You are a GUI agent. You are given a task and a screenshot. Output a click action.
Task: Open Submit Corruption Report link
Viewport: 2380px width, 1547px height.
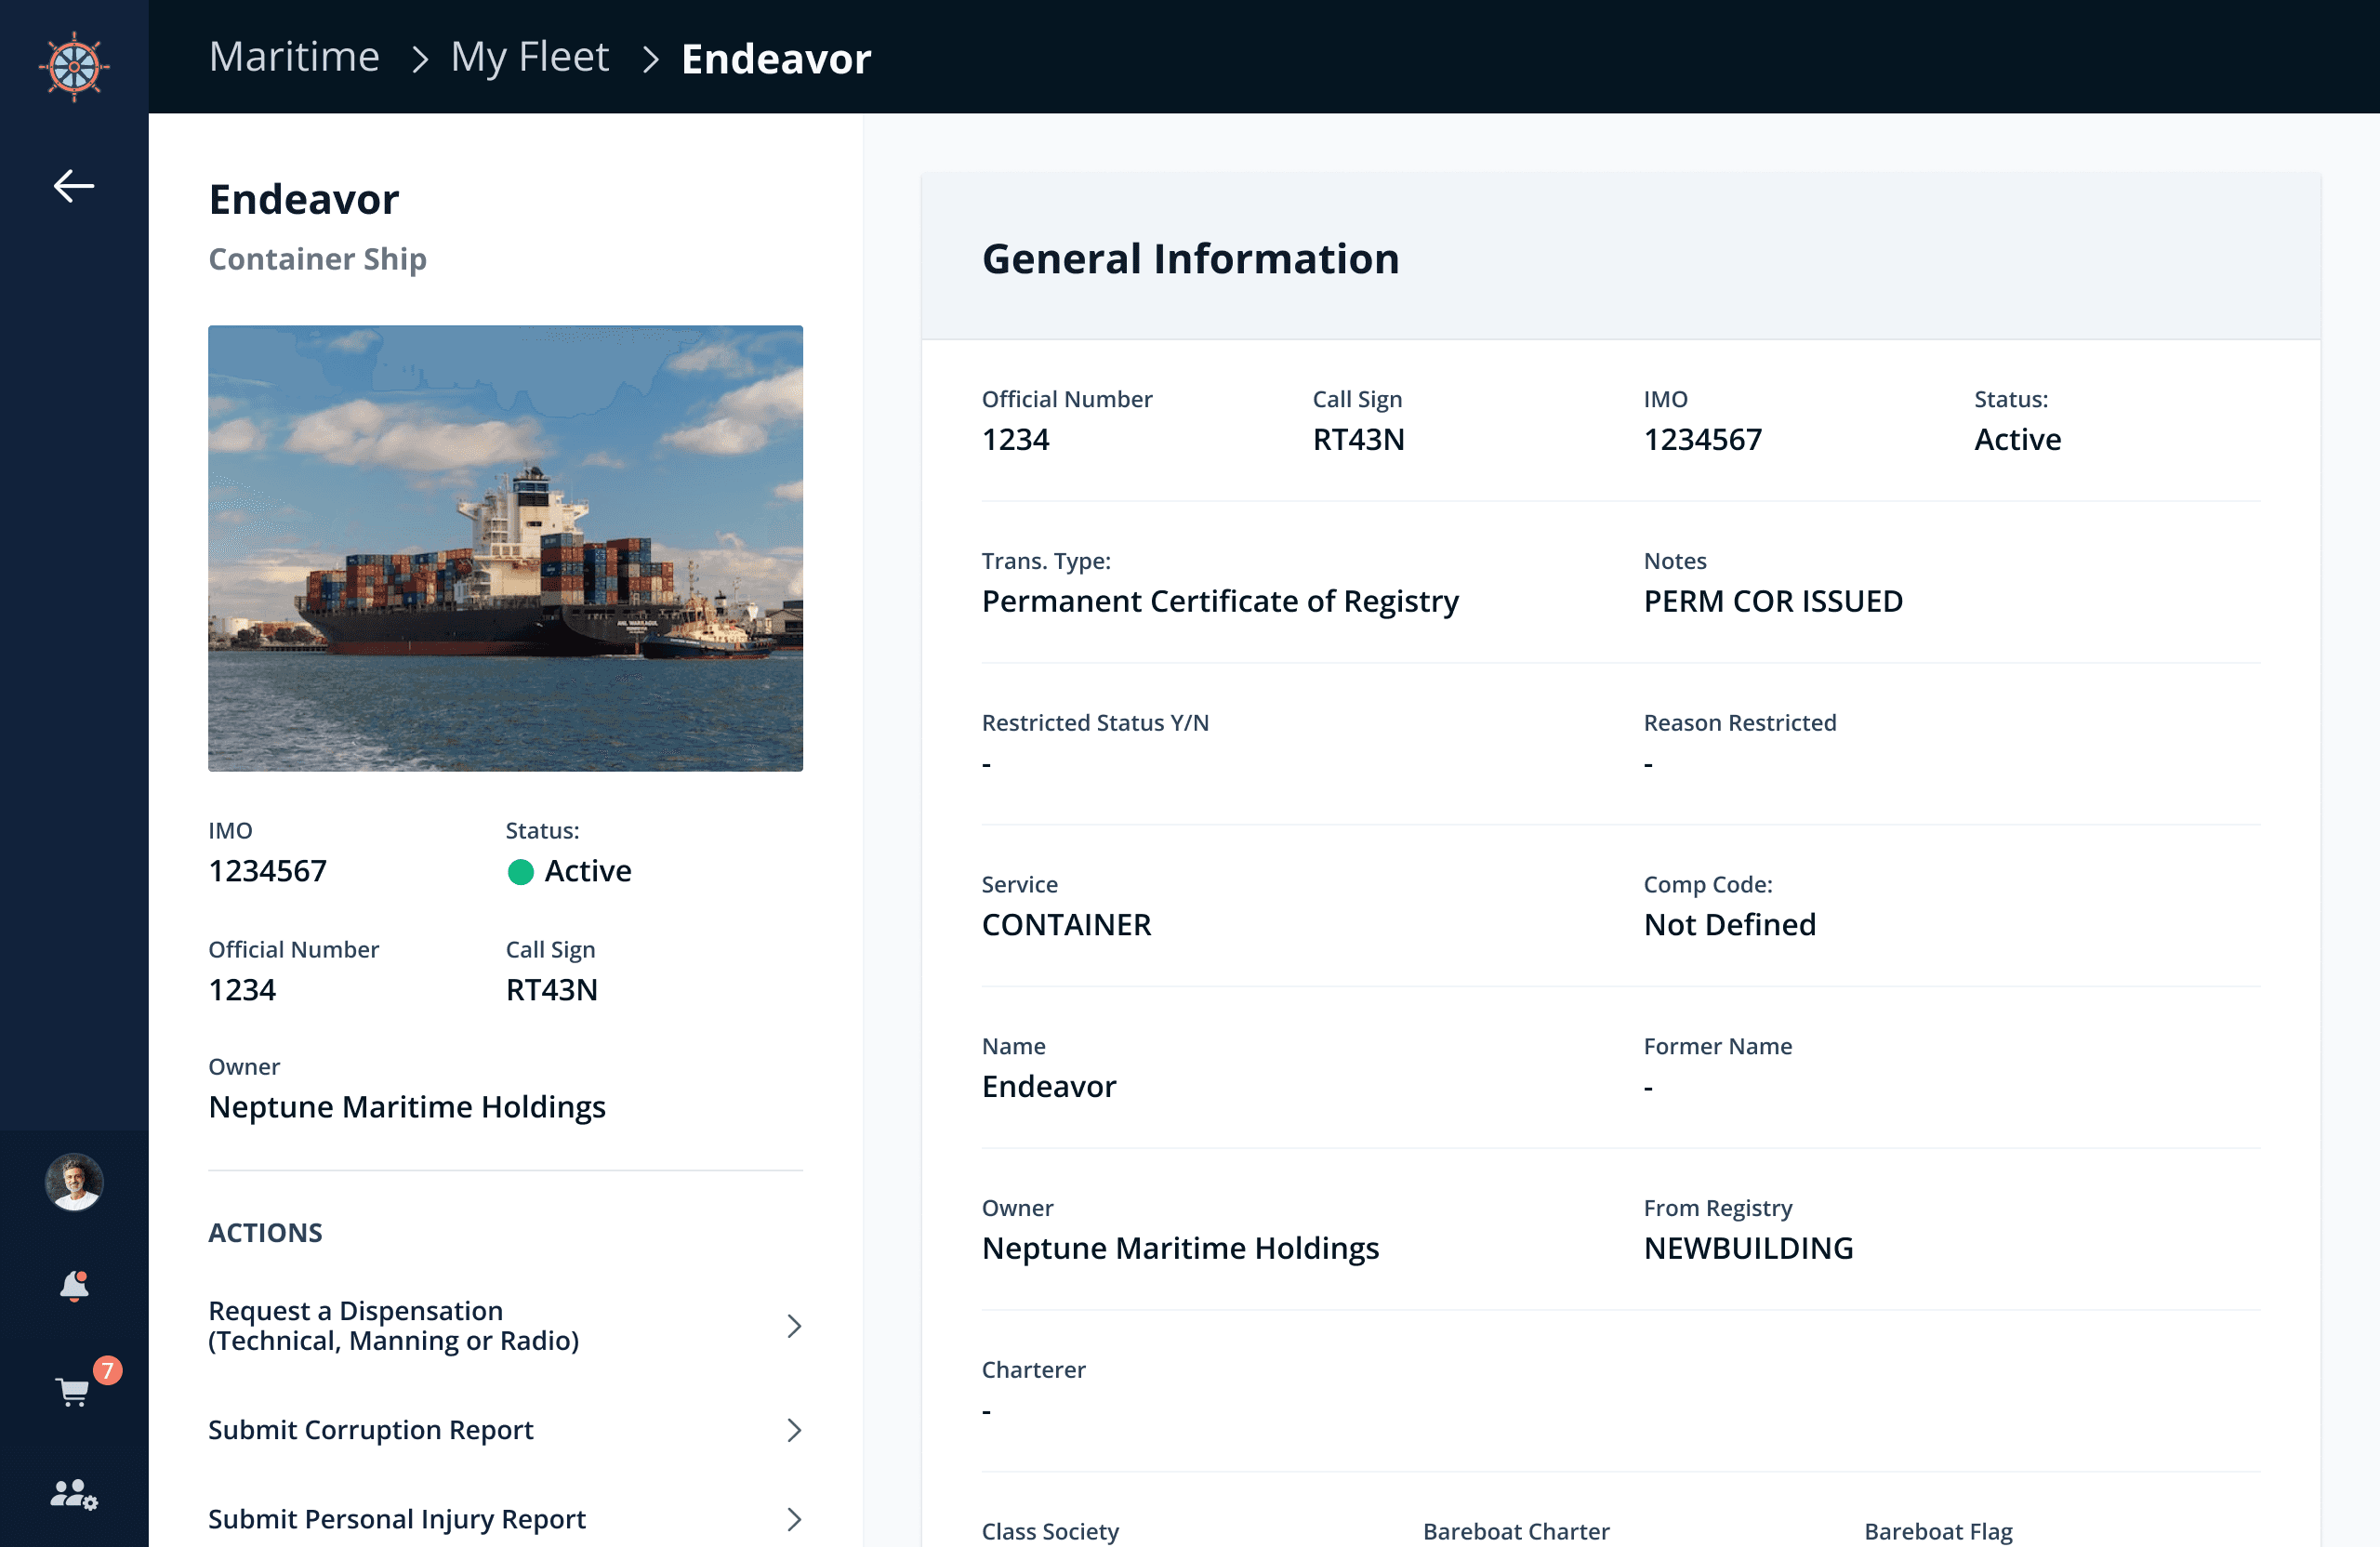click(x=370, y=1430)
